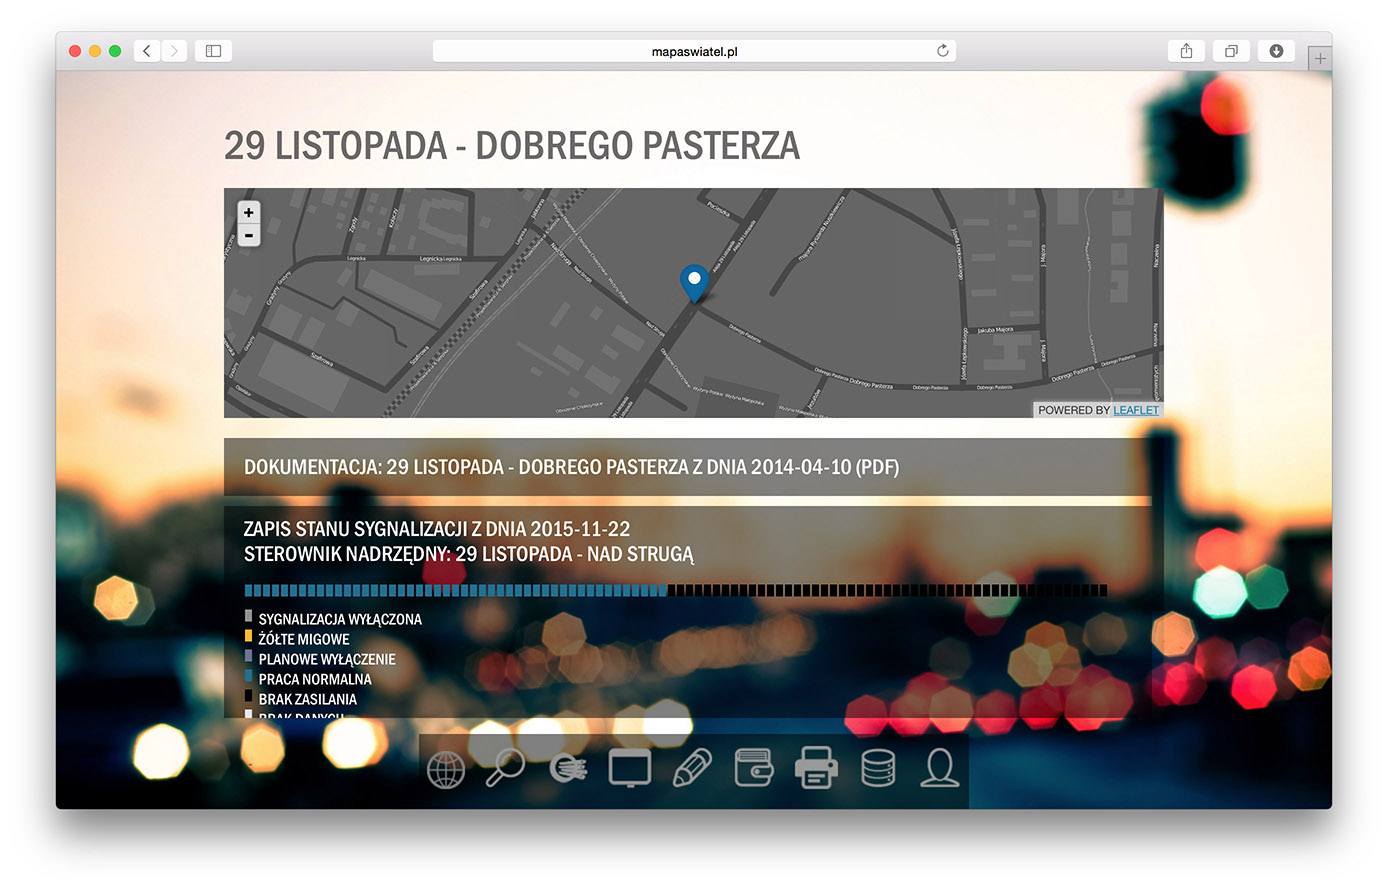
Task: Click the gray Sygnalizacja wyłączona legend swatch
Action: (x=248, y=616)
